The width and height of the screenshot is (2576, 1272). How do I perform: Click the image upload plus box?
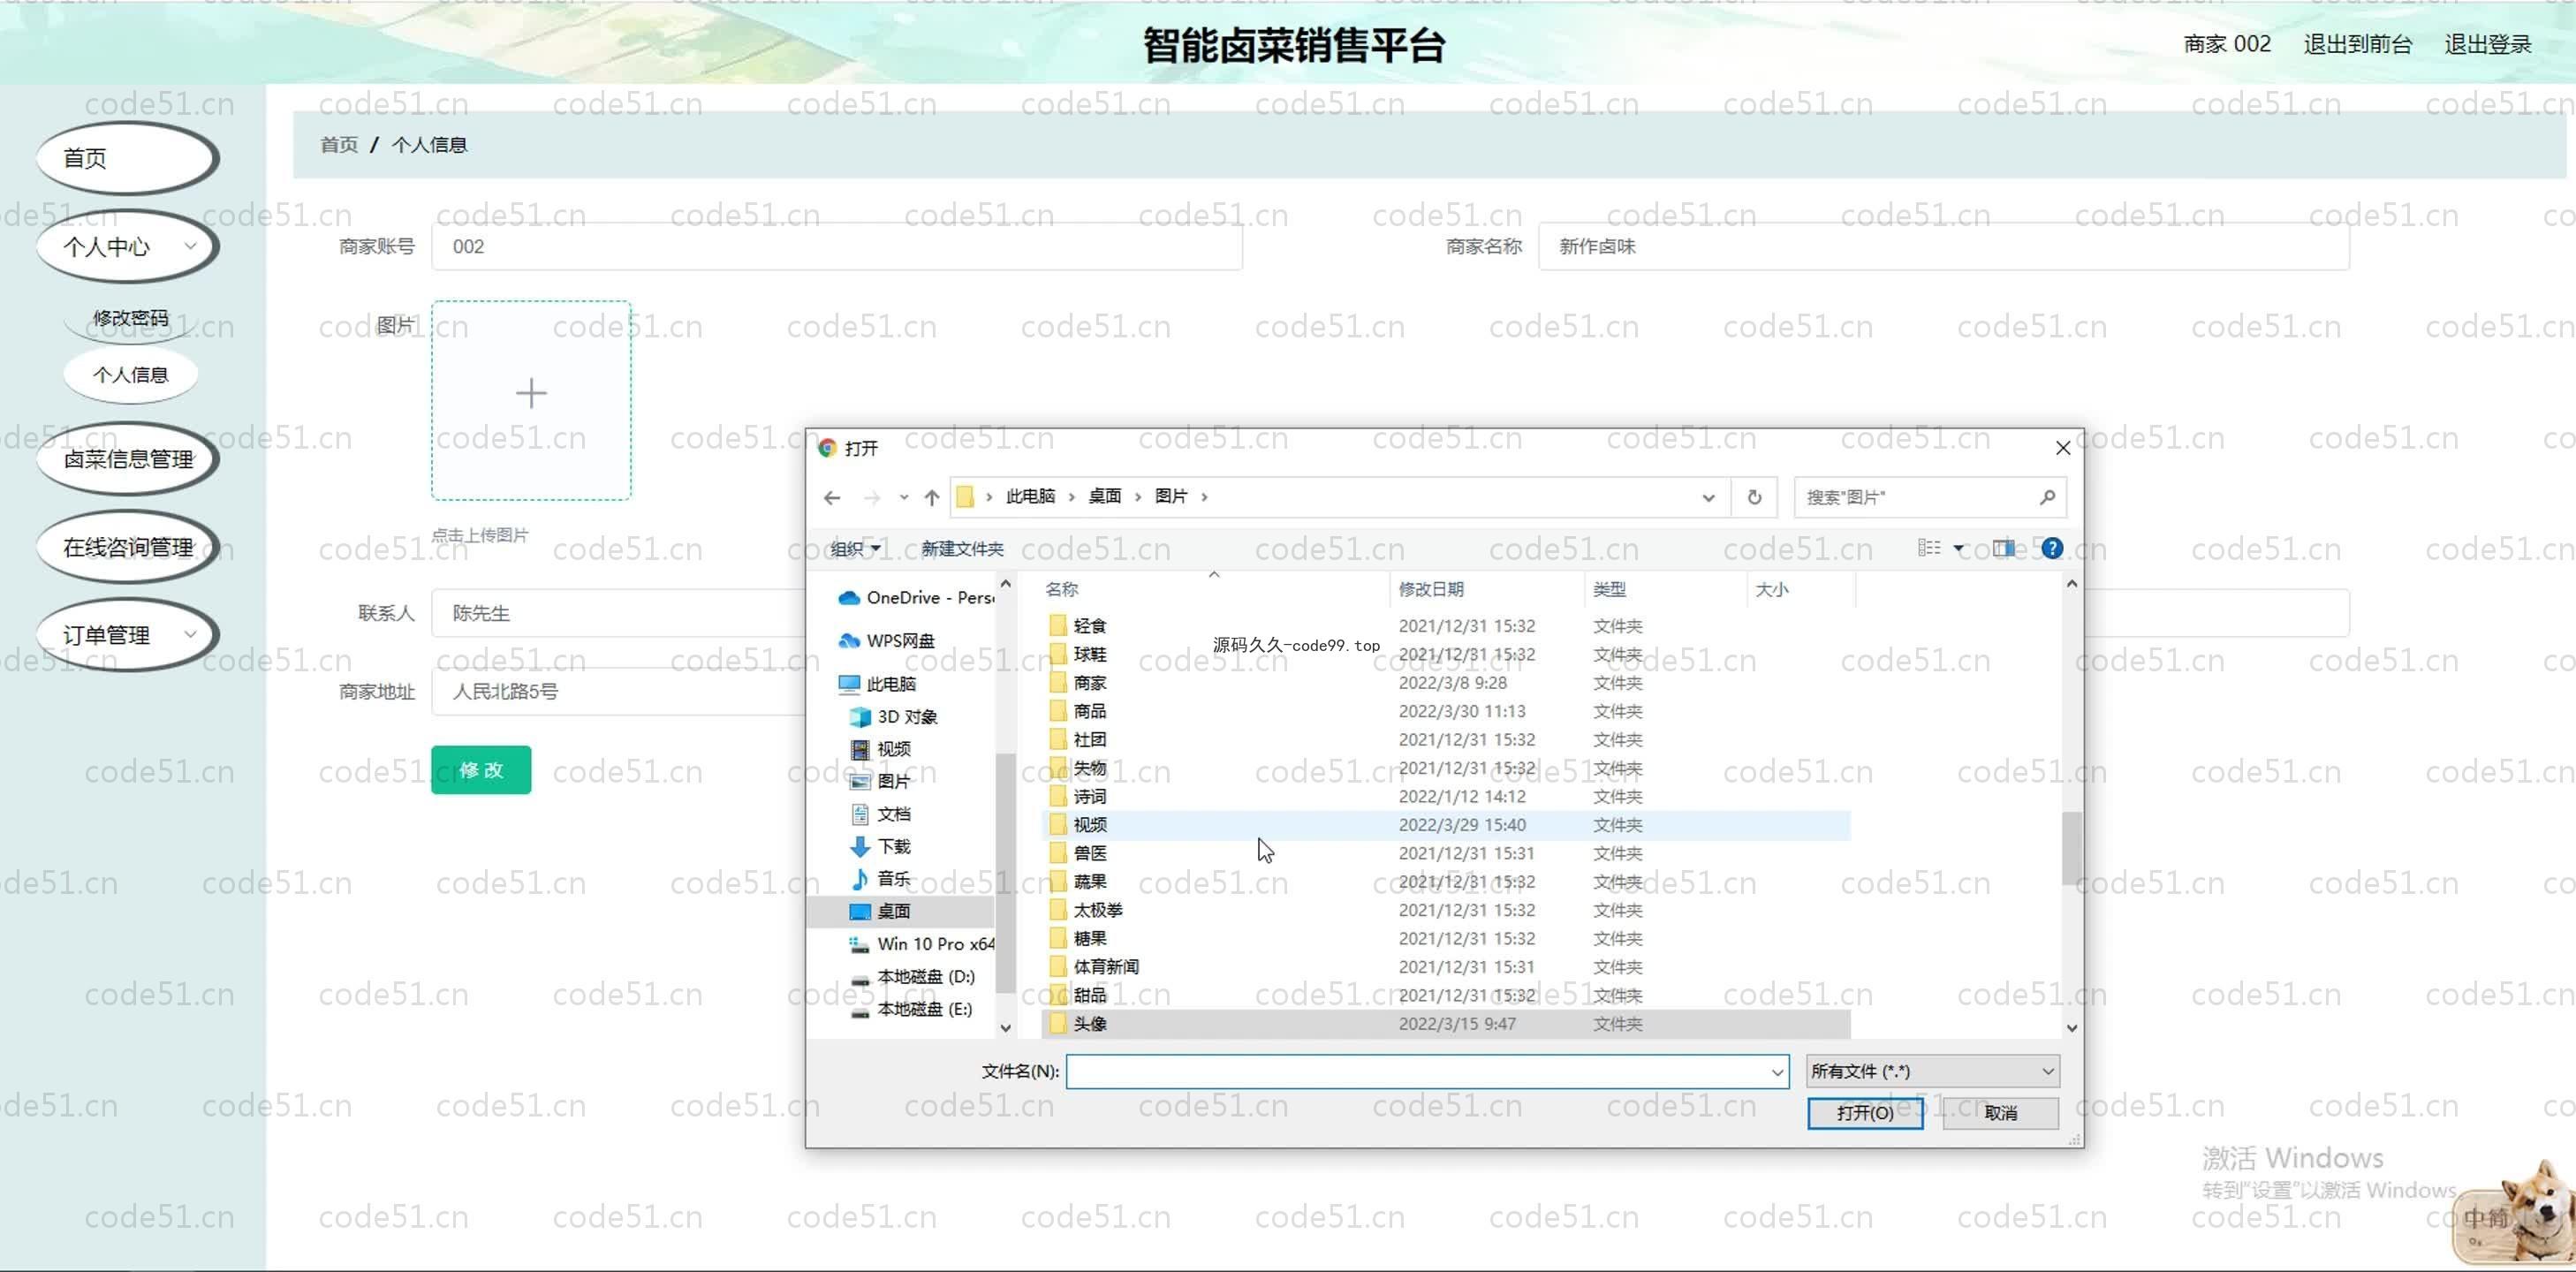pyautogui.click(x=531, y=400)
